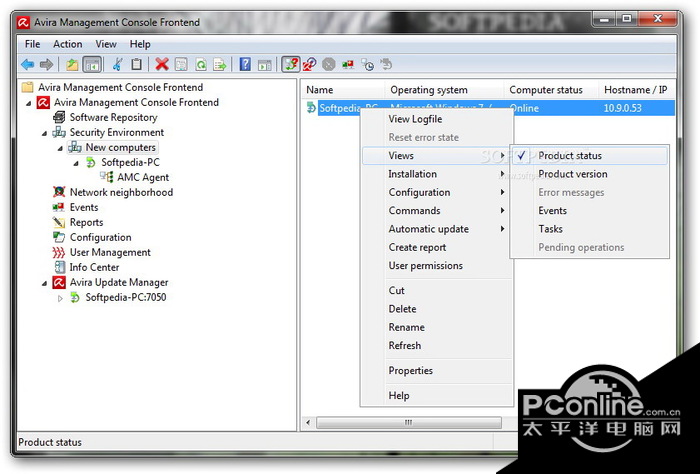Choose Refresh from the context menu

coord(437,345)
